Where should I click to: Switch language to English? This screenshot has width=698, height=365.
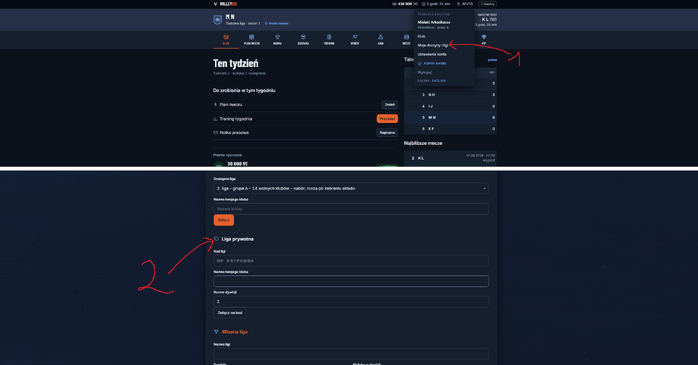click(x=438, y=81)
